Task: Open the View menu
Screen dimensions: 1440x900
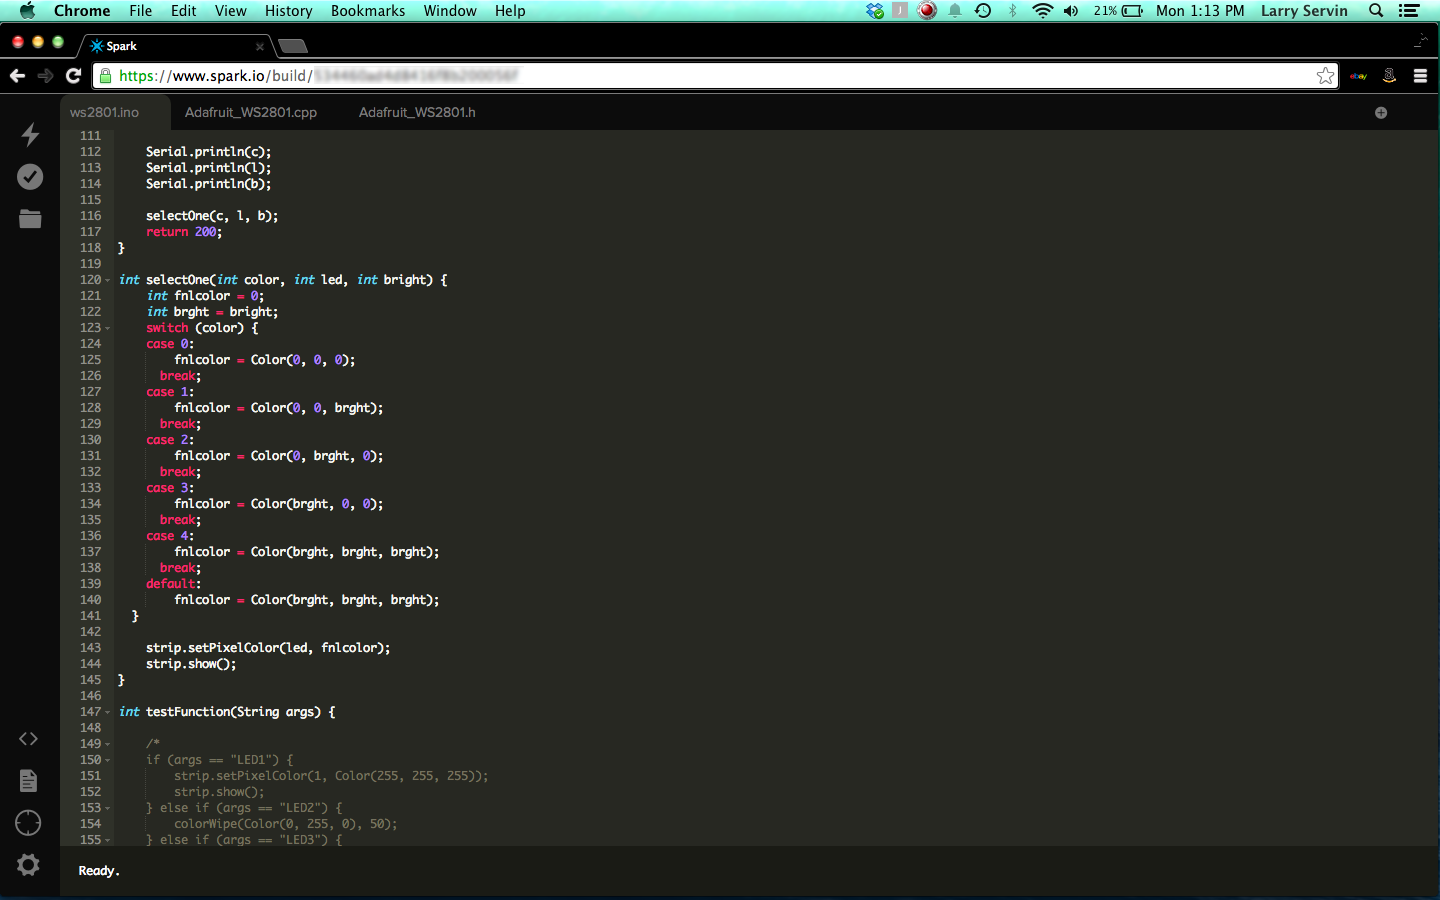Action: click(231, 11)
